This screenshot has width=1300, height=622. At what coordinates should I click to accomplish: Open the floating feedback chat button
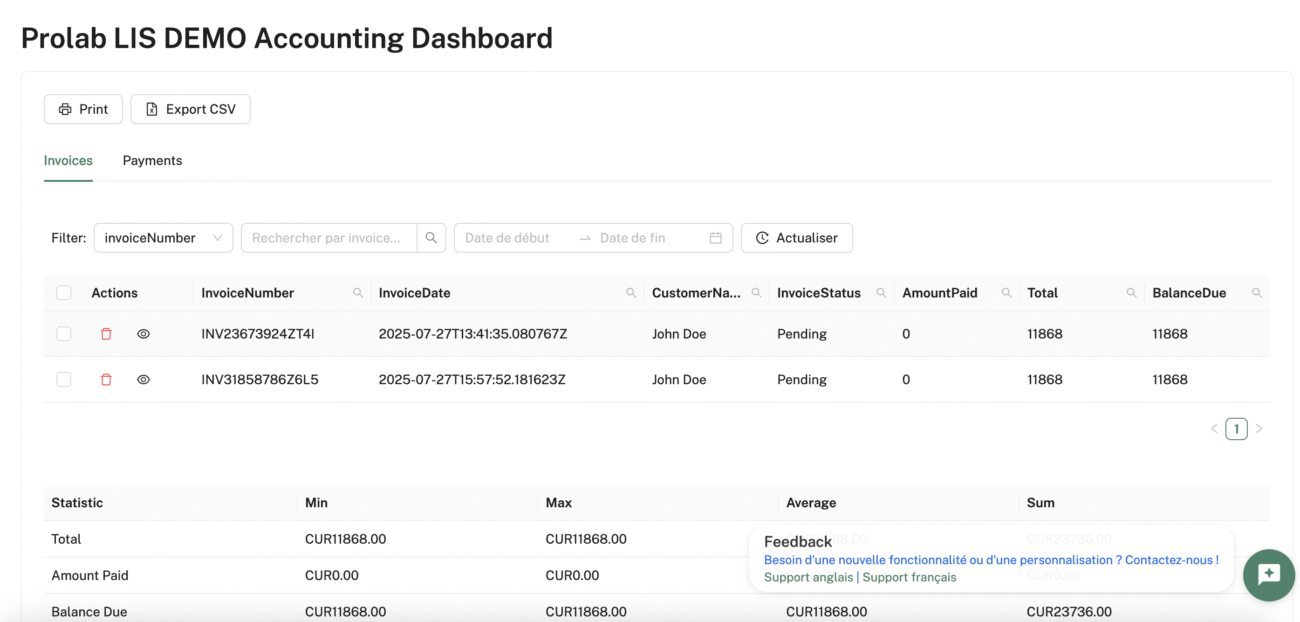click(1269, 575)
